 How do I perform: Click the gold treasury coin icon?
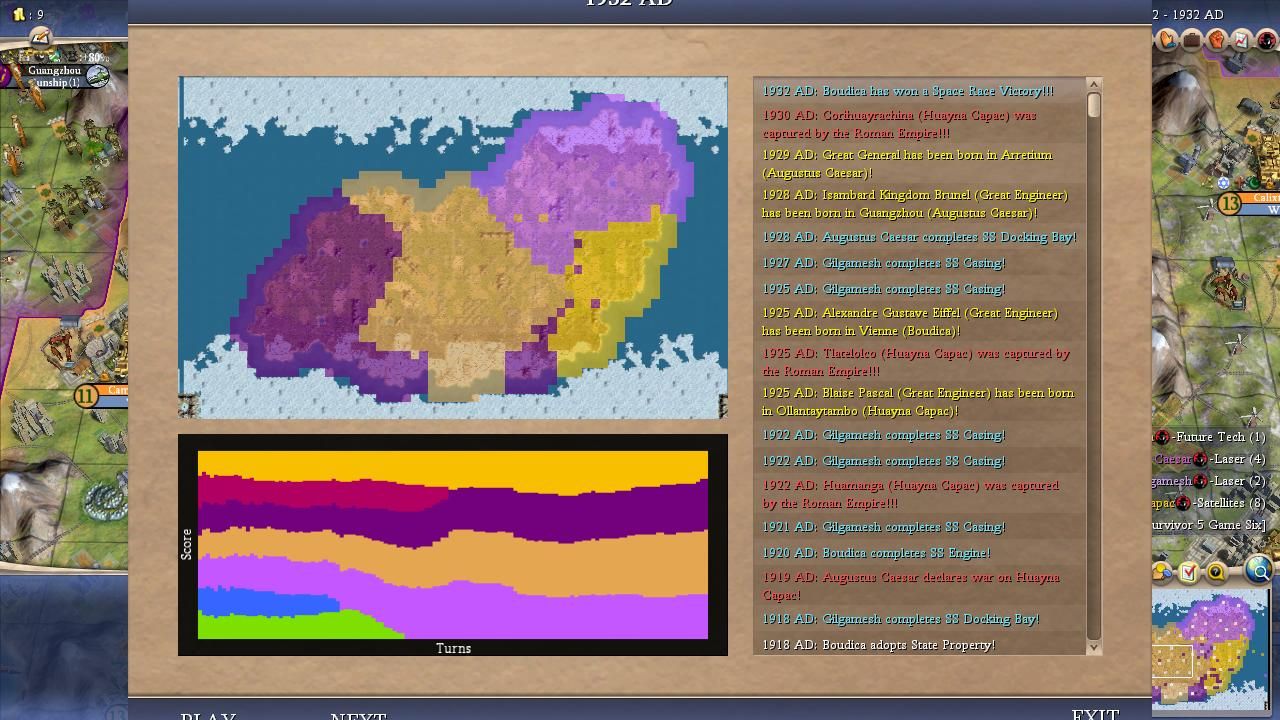pyautogui.click(x=18, y=15)
